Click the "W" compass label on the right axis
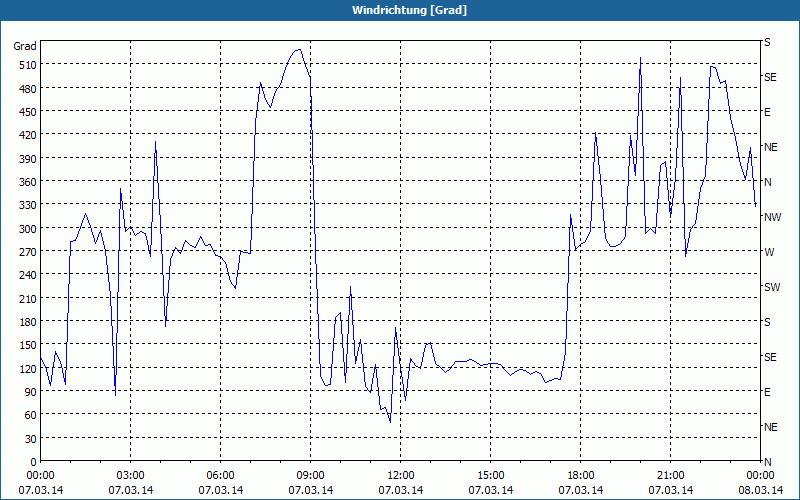This screenshot has height=500, width=800. tap(769, 252)
